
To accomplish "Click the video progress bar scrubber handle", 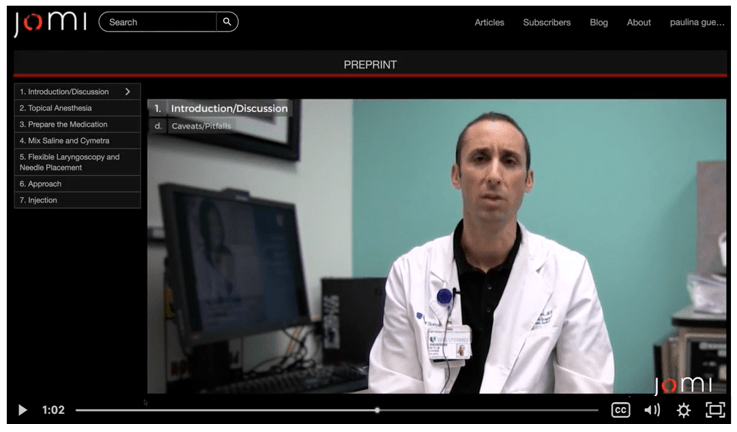I will [377, 410].
